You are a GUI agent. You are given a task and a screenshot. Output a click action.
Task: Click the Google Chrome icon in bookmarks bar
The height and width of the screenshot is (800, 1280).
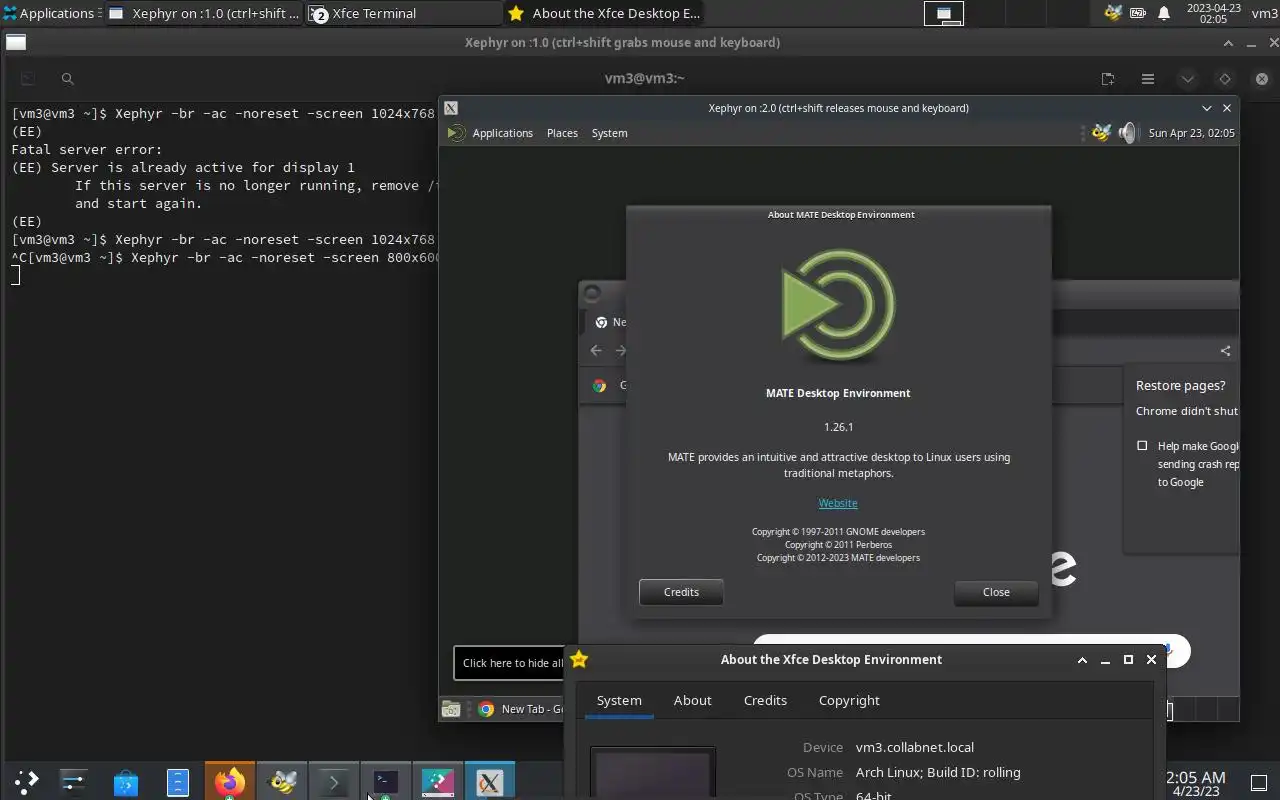click(x=599, y=385)
